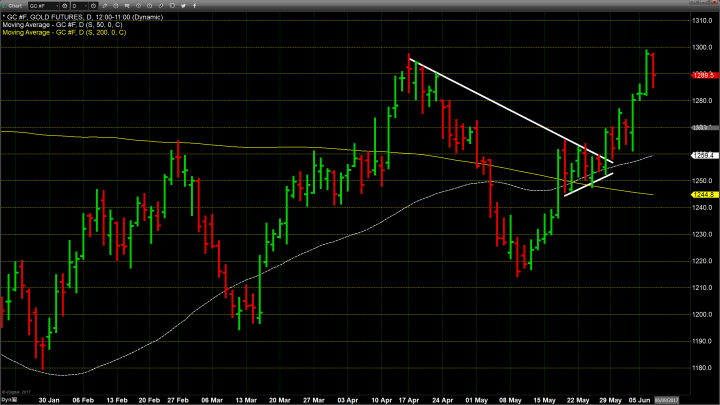720x405 pixels.
Task: Click the GOLD FUTURES chart title line
Action: click(x=75, y=19)
